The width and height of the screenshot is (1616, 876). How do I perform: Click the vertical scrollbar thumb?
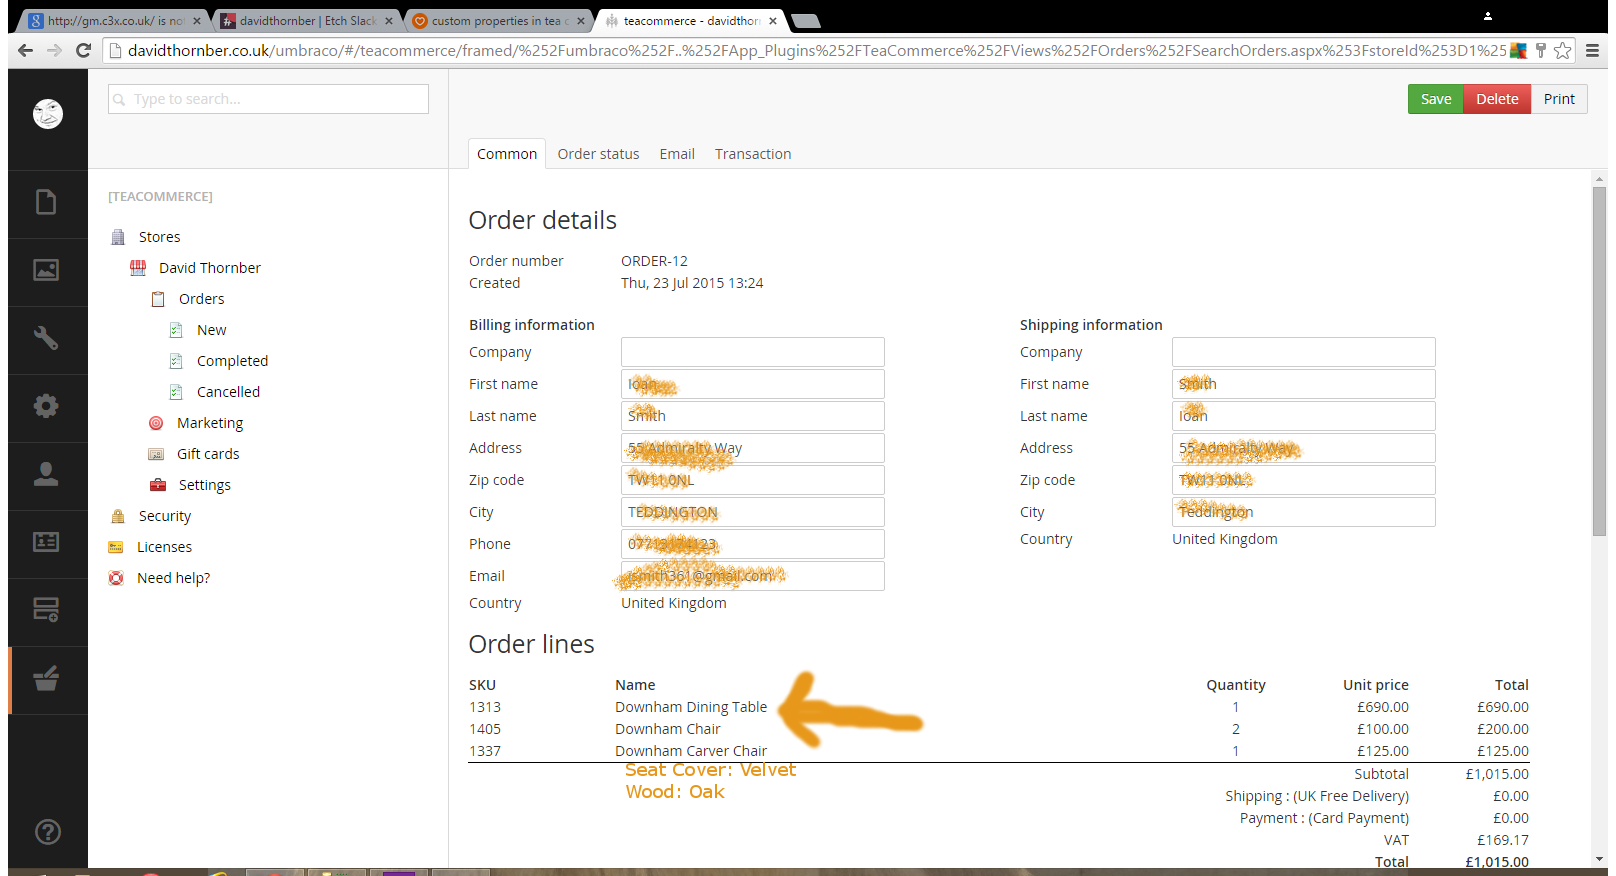point(1599,360)
